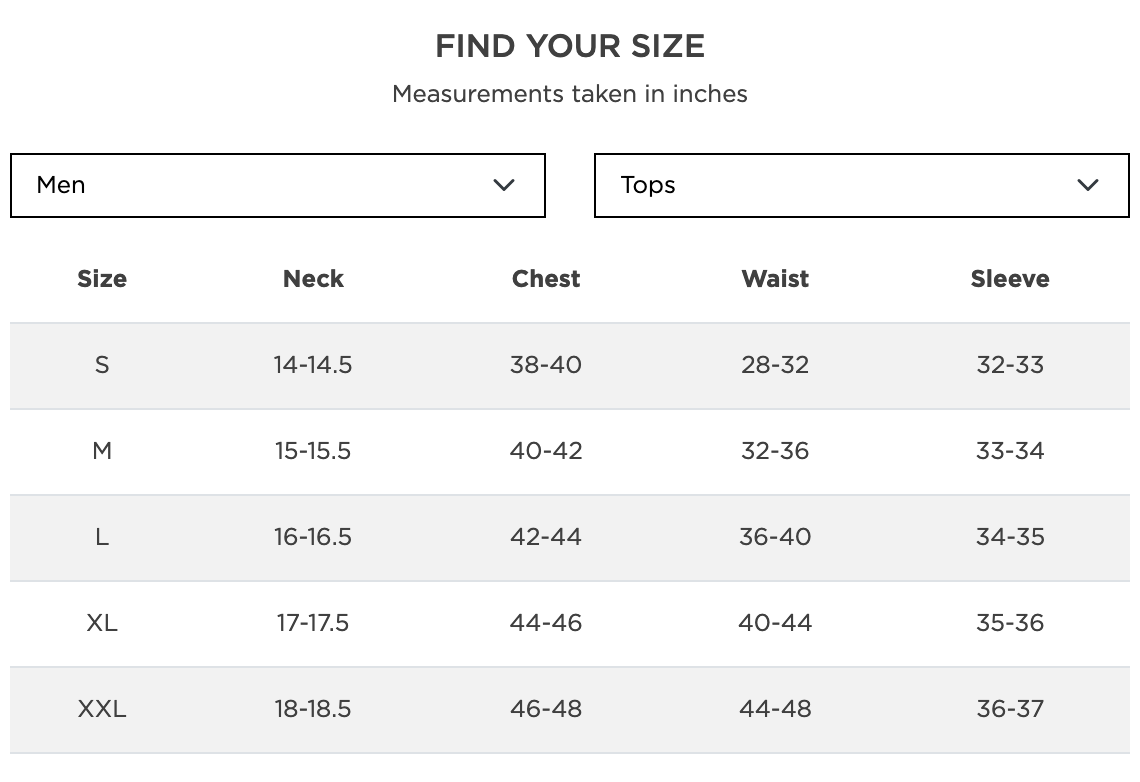Click the Sleeve column header
This screenshot has width=1140, height=782.
click(1010, 279)
